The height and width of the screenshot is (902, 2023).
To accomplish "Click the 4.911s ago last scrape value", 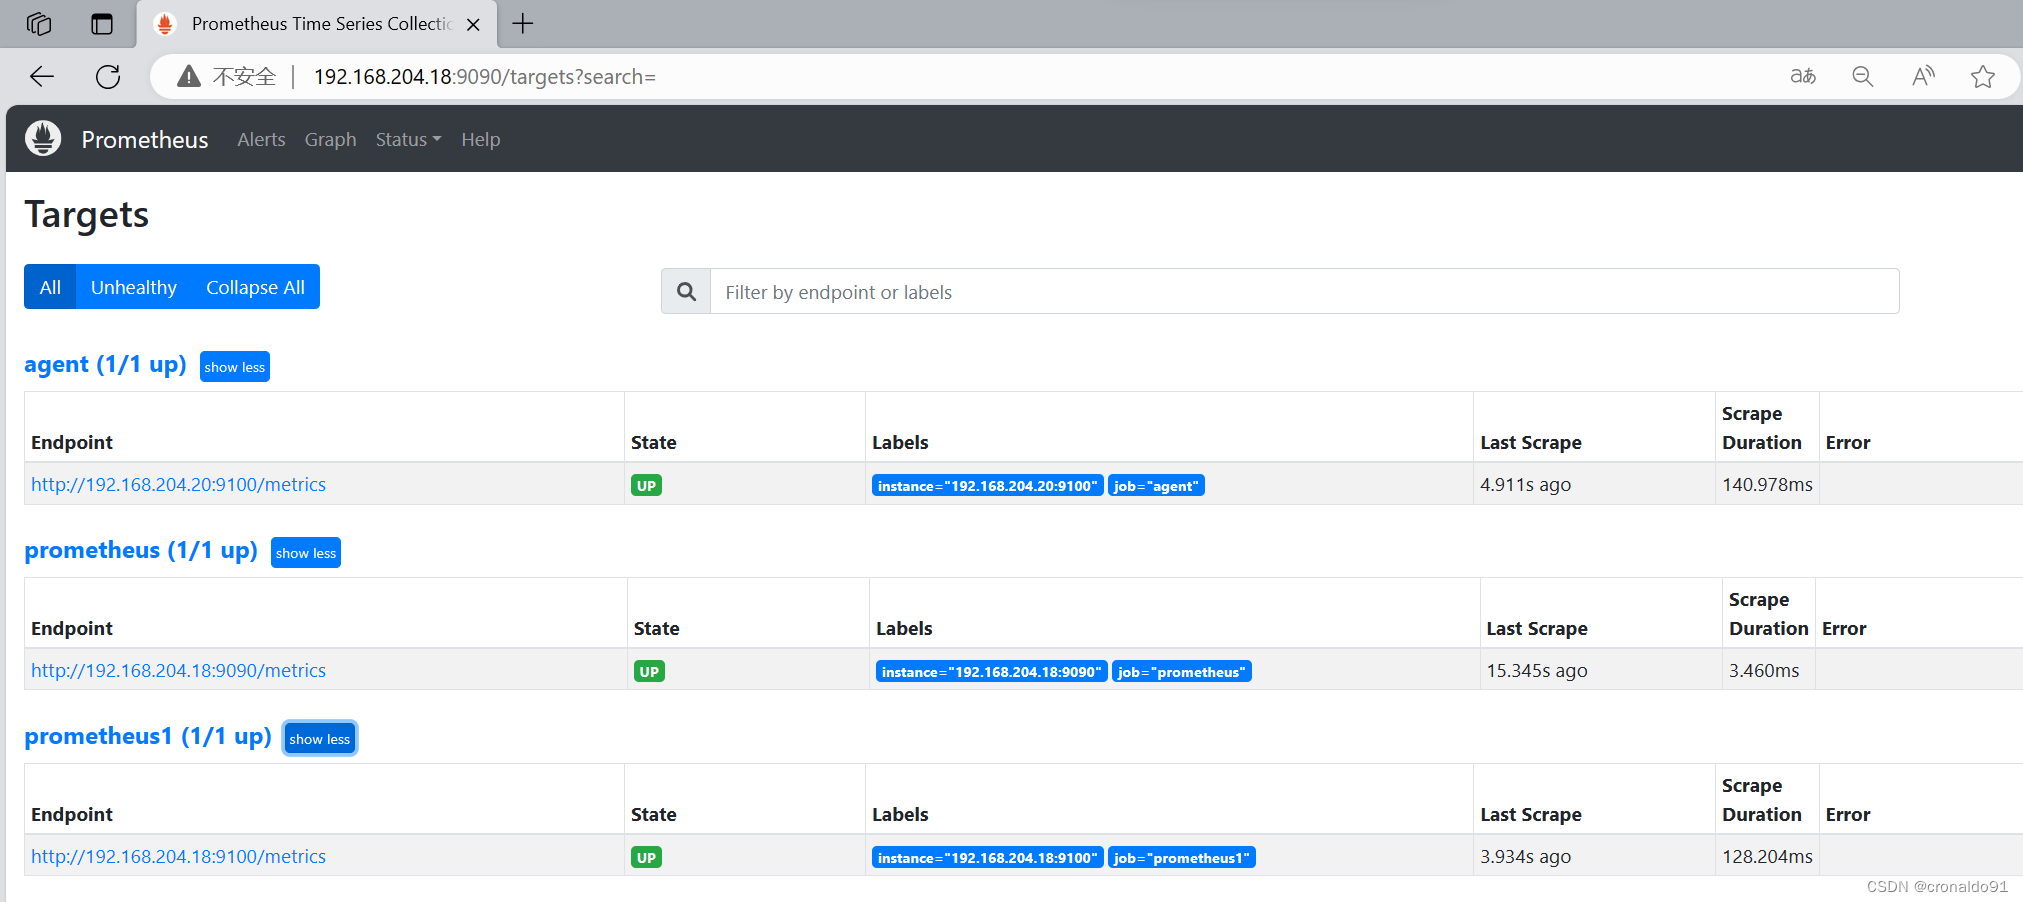I will pos(1525,484).
